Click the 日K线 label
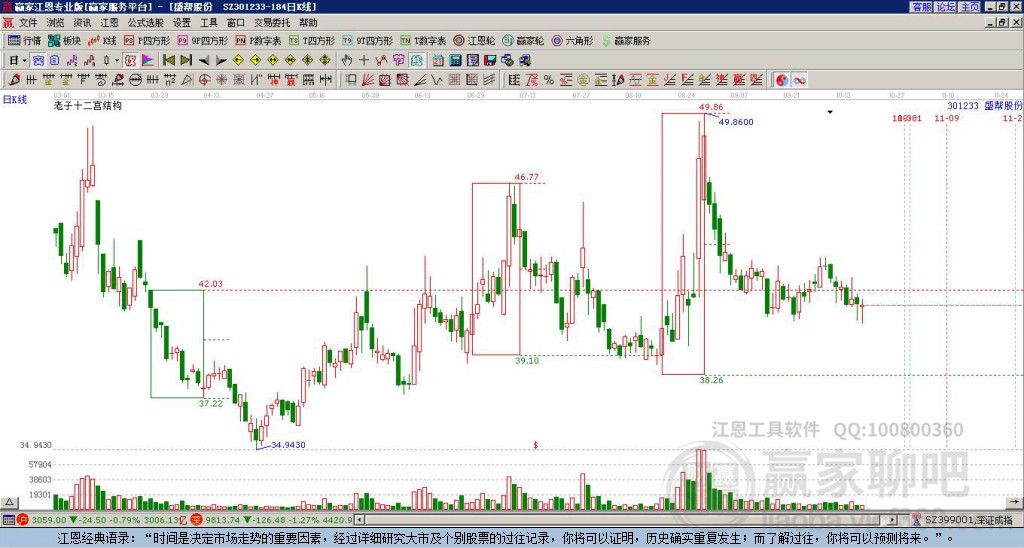The width and height of the screenshot is (1024, 548). 15,100
